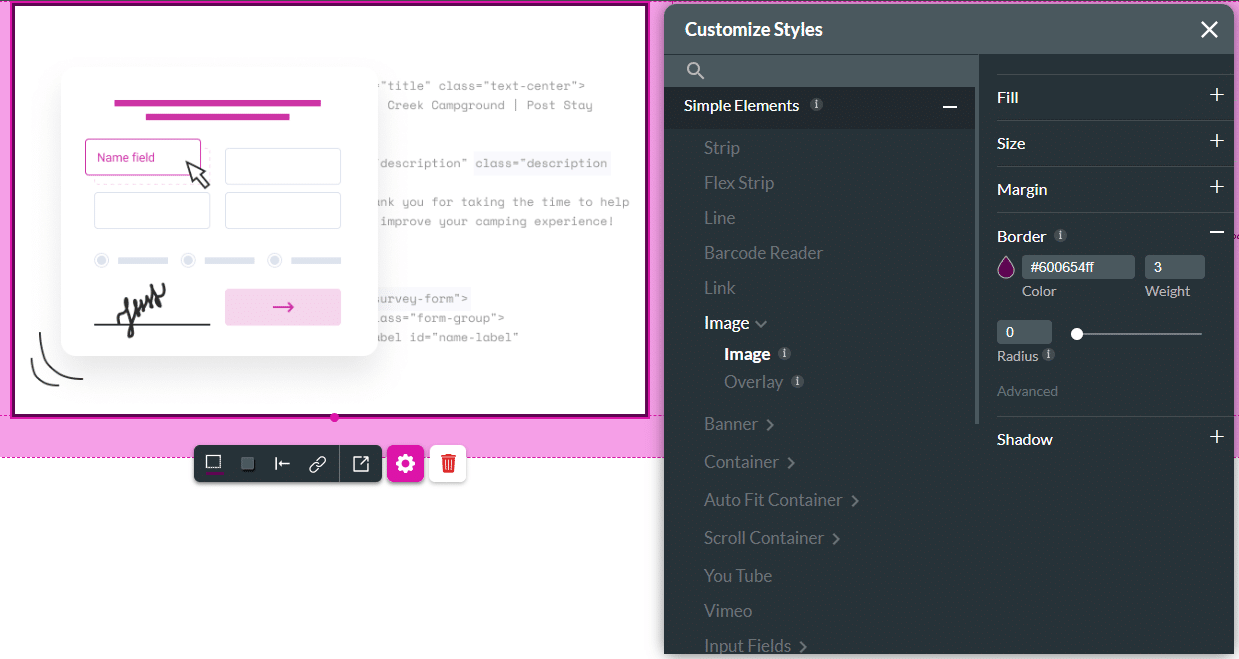
Task: Click the Advanced link under Radius
Action: pyautogui.click(x=1027, y=391)
